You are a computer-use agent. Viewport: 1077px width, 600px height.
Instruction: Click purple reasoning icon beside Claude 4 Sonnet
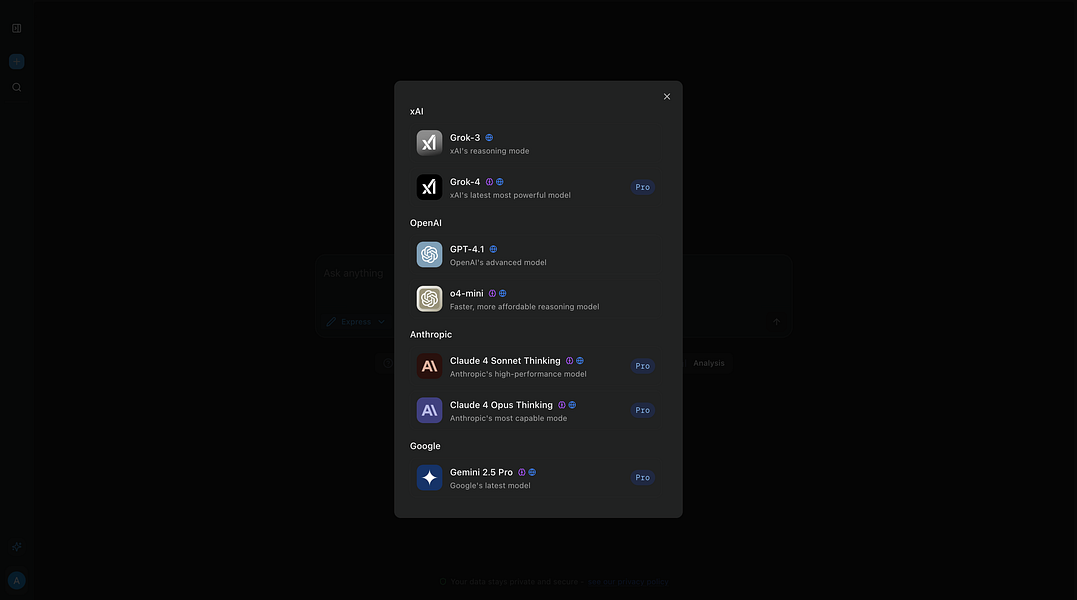click(x=569, y=360)
